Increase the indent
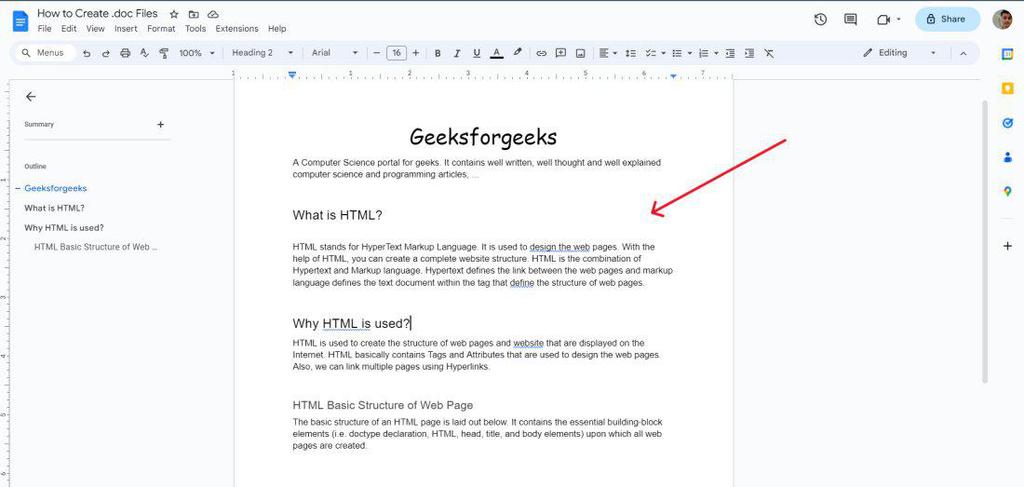This screenshot has height=487, width=1024. tap(750, 54)
